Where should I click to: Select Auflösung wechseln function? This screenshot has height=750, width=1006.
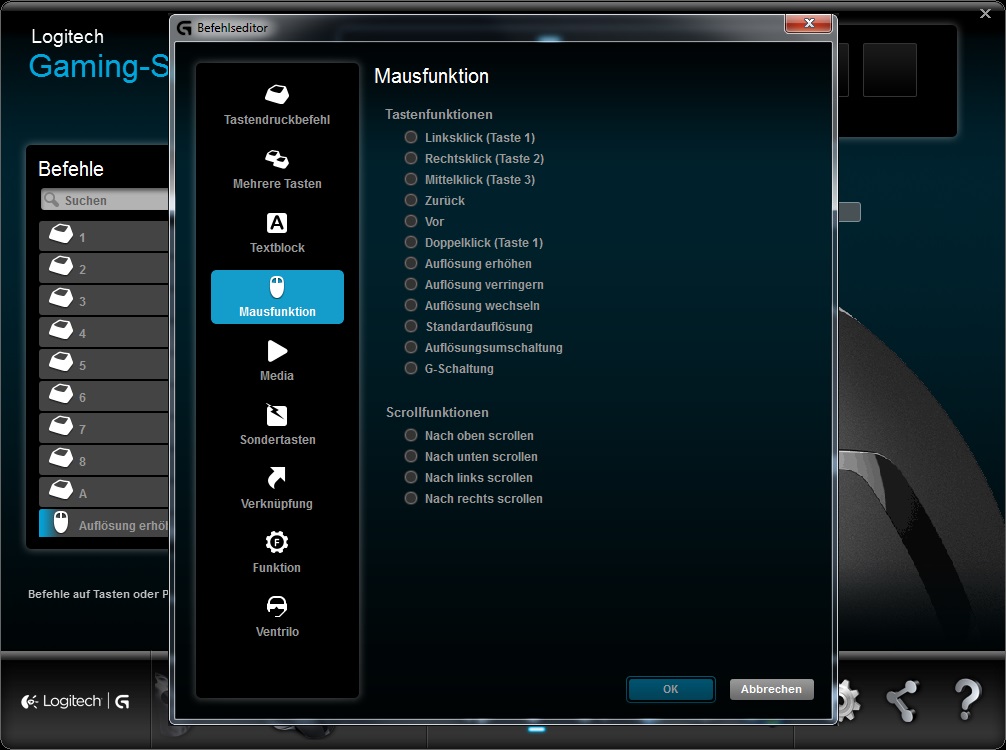[x=410, y=305]
